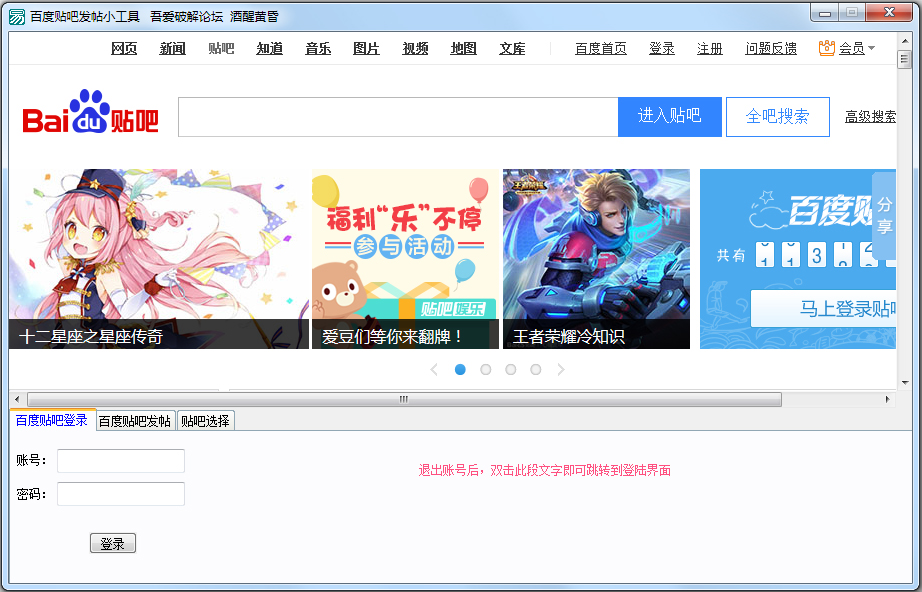Screen dimensions: 922x592
Task: Open the 十二星座之星座传奇 banner thumbnail
Action: click(159, 259)
